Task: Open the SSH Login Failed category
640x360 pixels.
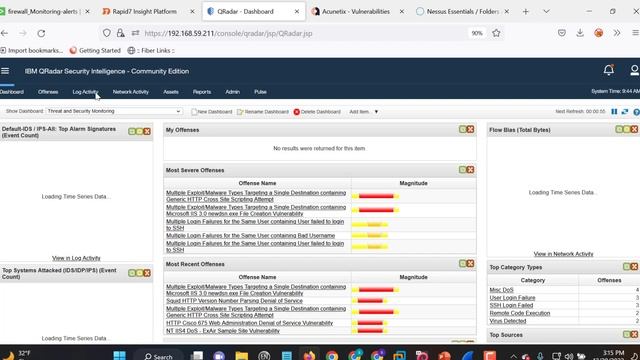Action: coord(511,305)
